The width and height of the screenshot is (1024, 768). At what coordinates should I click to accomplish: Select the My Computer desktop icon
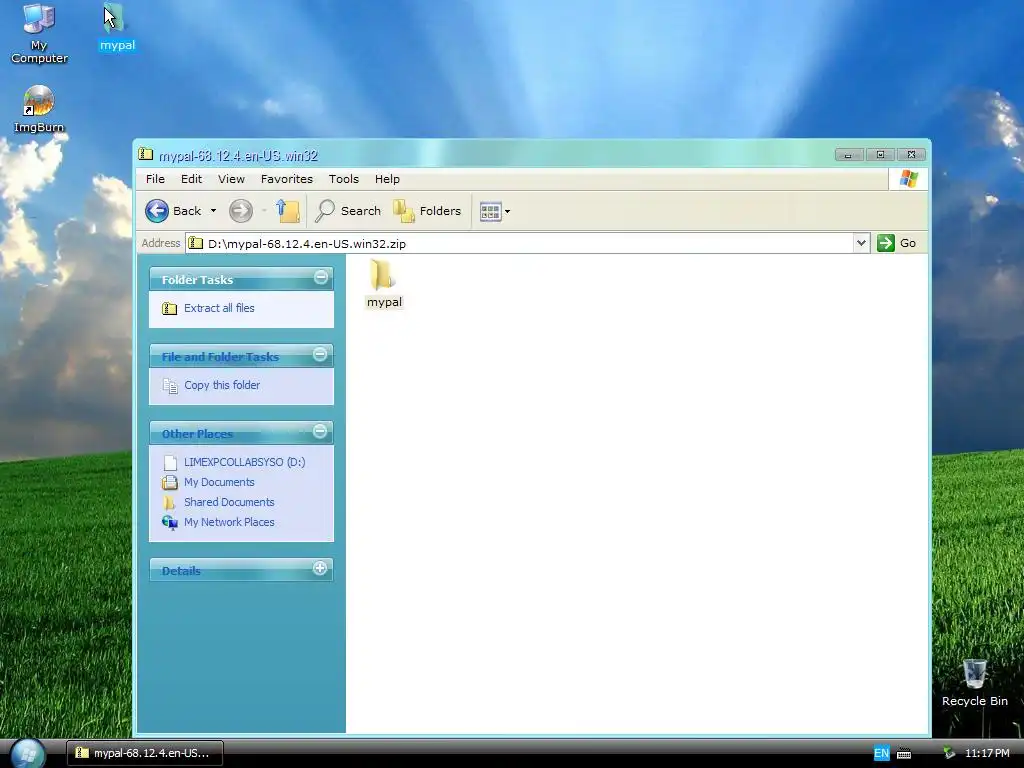coord(39,33)
